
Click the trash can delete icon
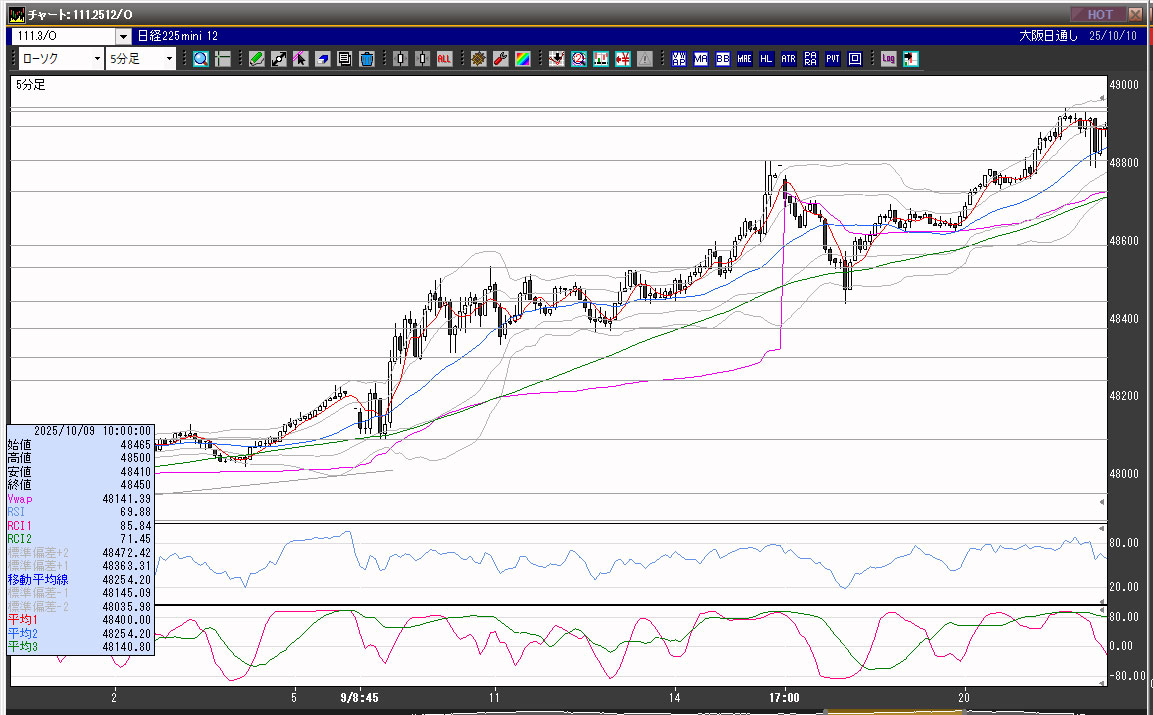[367, 59]
